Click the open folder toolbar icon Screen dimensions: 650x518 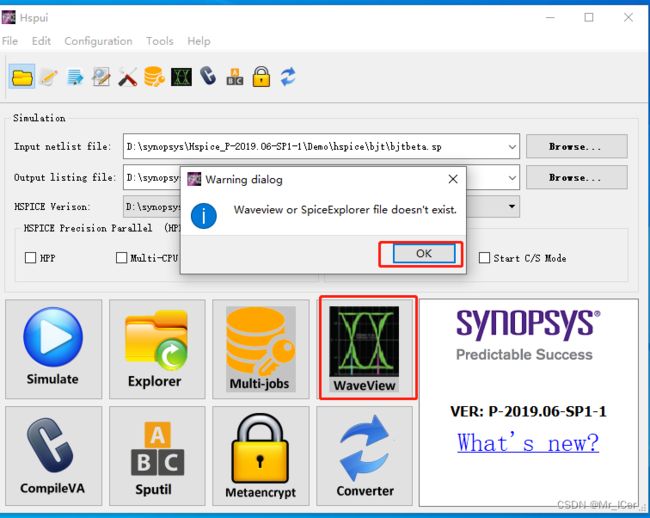click(22, 77)
